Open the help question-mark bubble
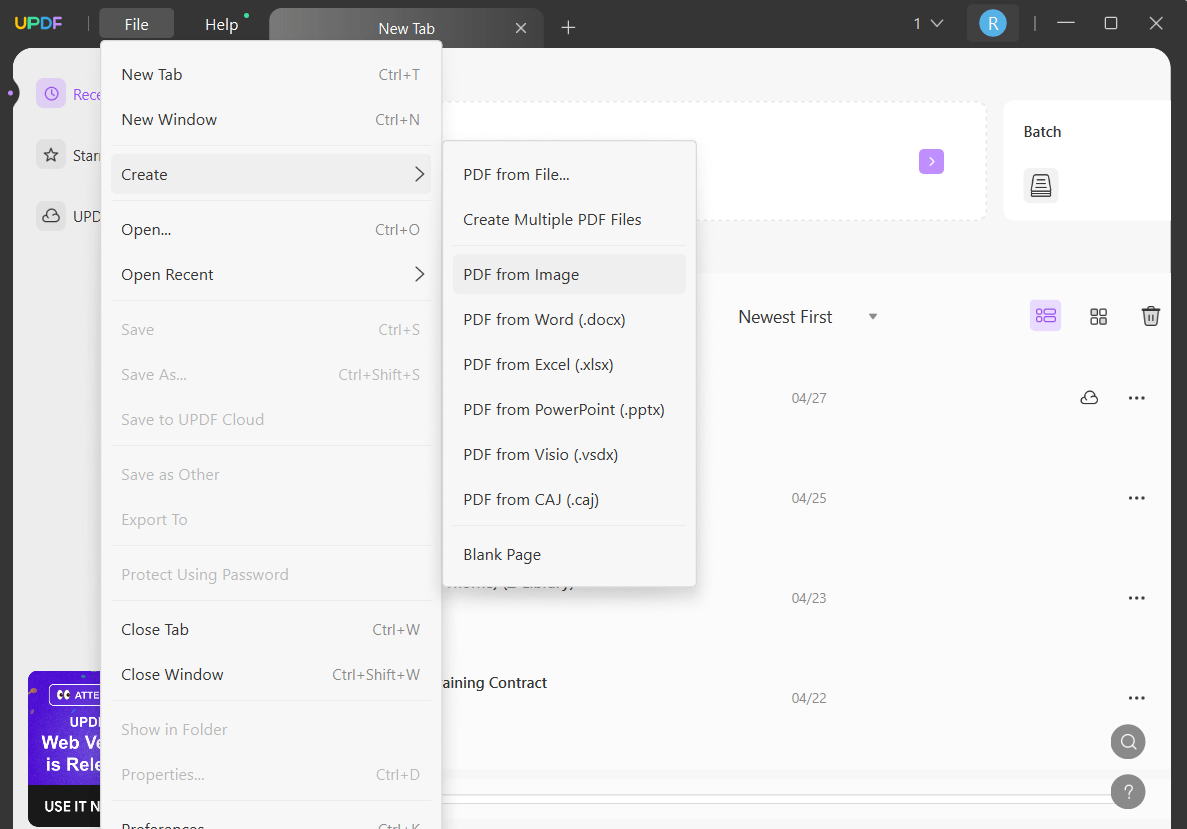This screenshot has height=829, width=1187. 1128,791
